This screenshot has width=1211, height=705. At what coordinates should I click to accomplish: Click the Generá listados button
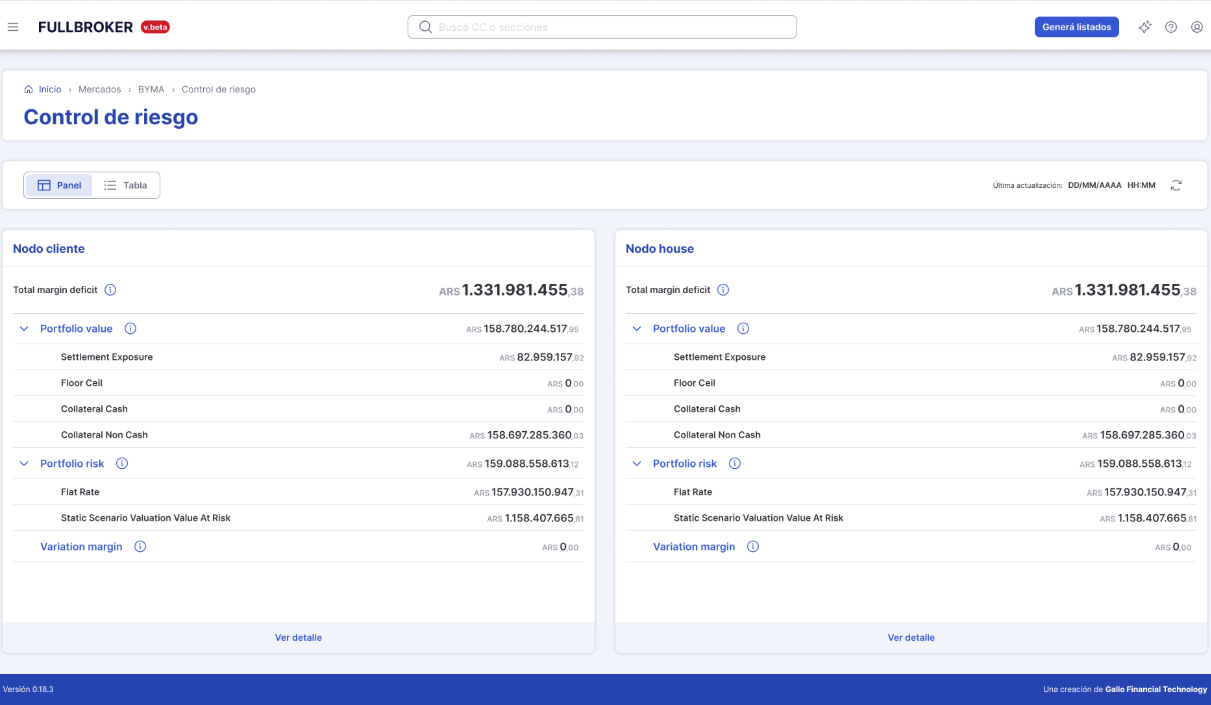click(x=1077, y=27)
